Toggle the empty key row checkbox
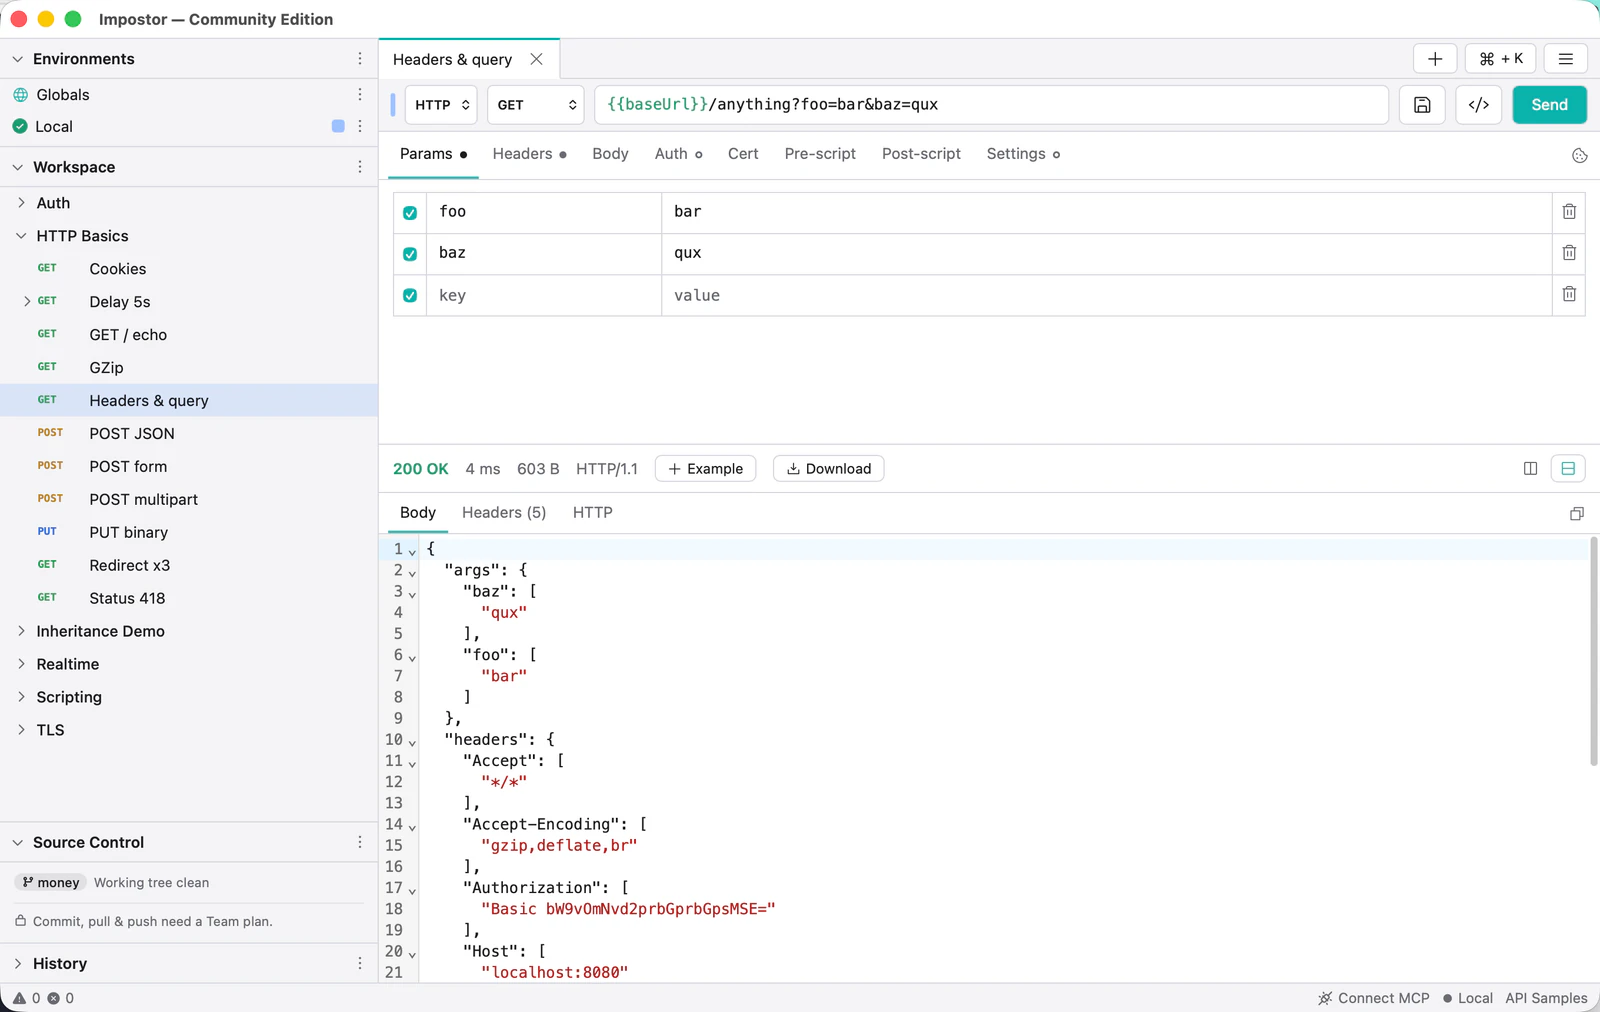 [x=410, y=296]
